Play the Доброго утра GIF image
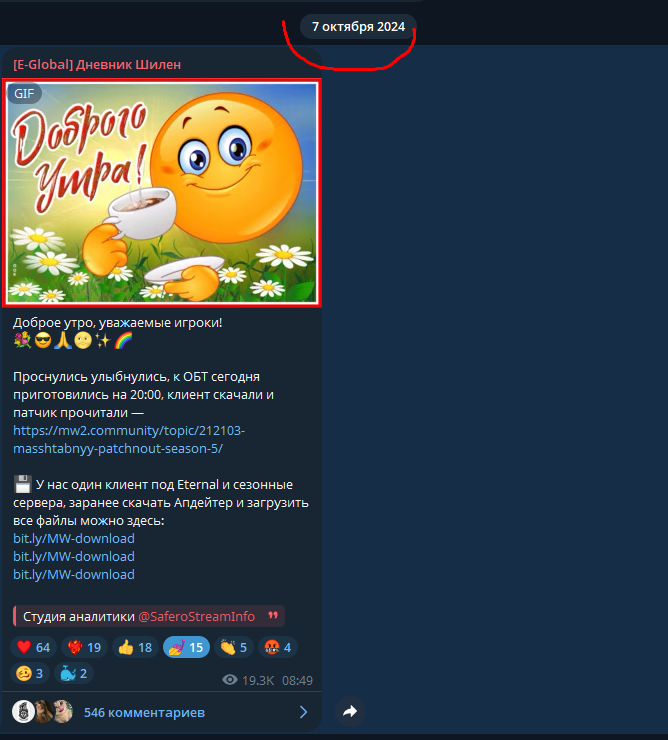The image size is (668, 740). coord(162,193)
